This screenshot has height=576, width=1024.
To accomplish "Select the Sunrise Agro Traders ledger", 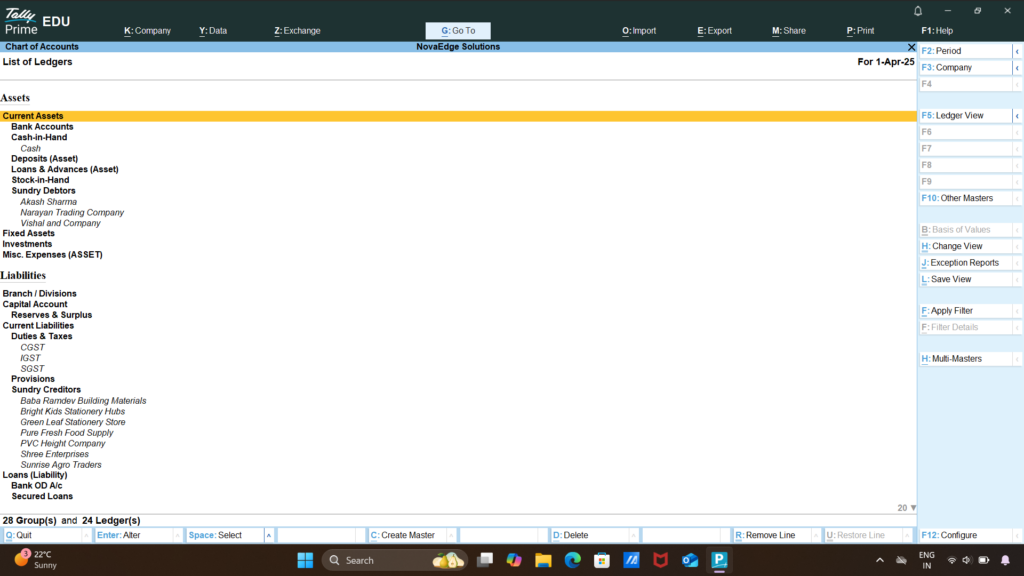I will tap(61, 464).
